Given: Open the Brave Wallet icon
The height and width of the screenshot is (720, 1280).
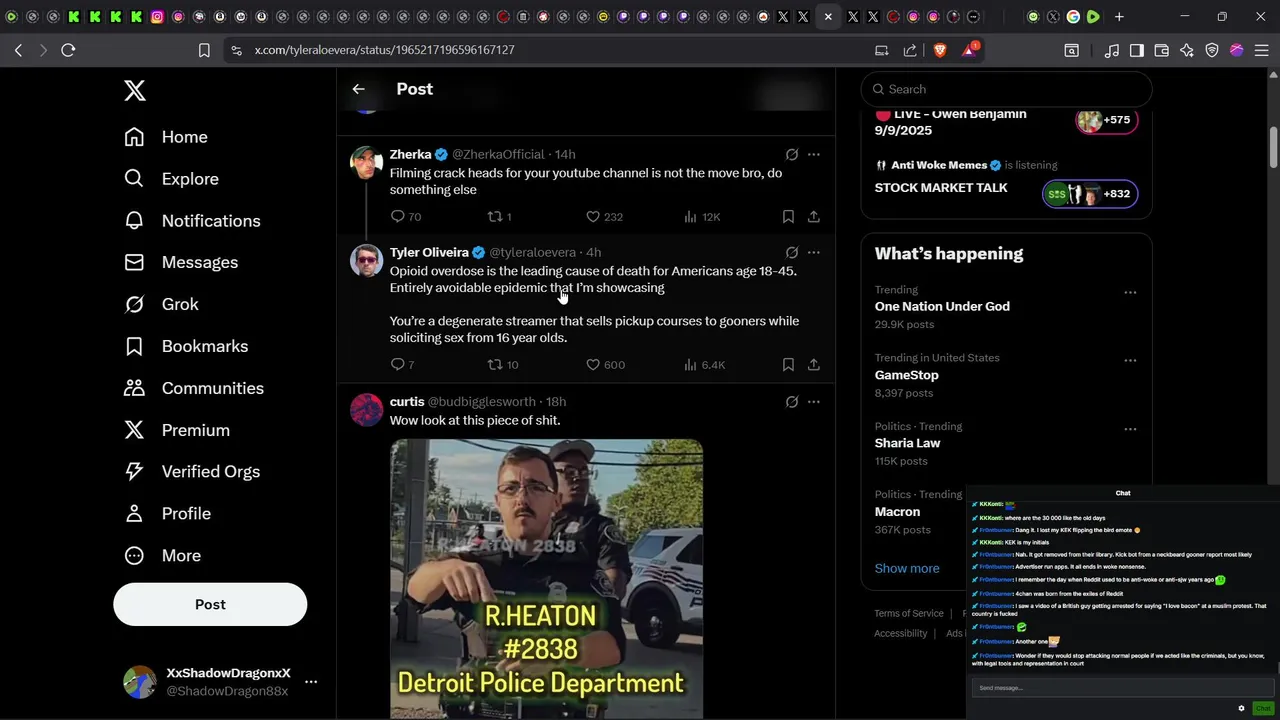Looking at the screenshot, I should pyautogui.click(x=1162, y=50).
